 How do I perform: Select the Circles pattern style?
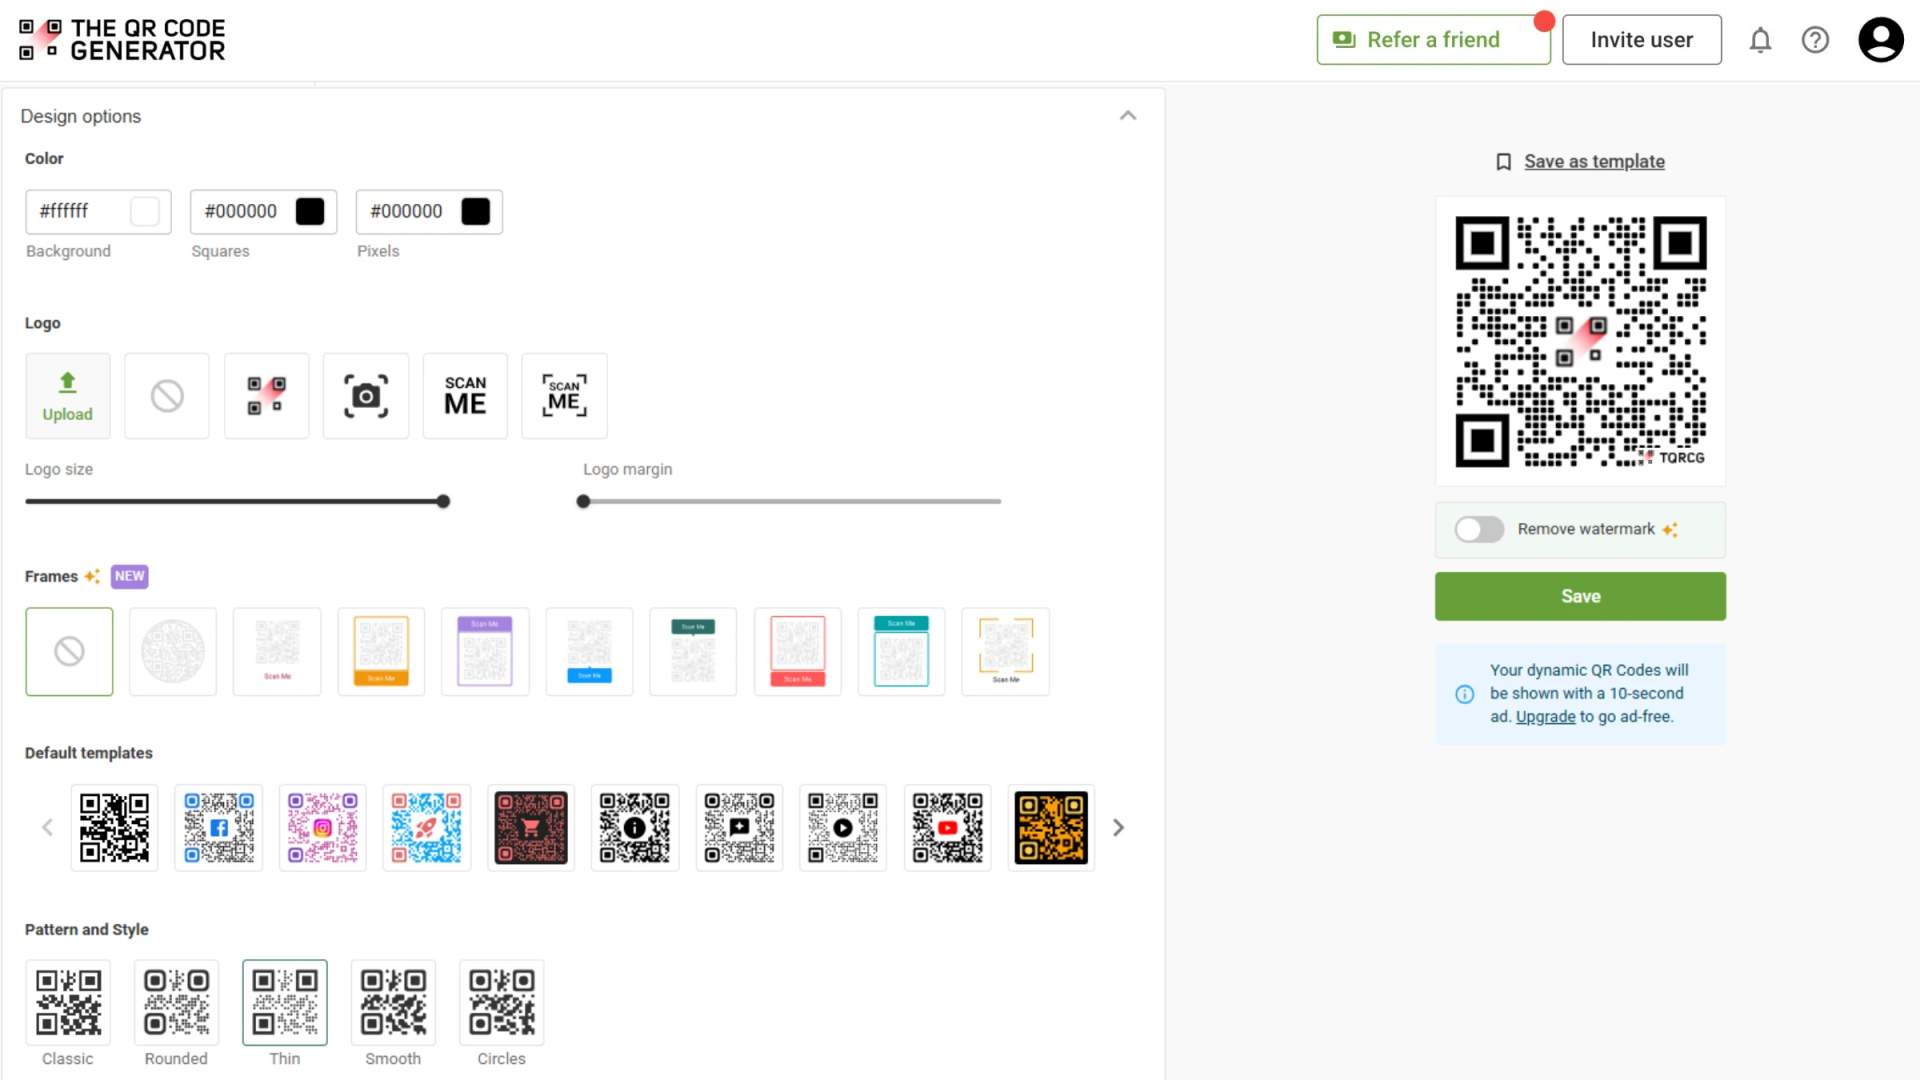(501, 1003)
